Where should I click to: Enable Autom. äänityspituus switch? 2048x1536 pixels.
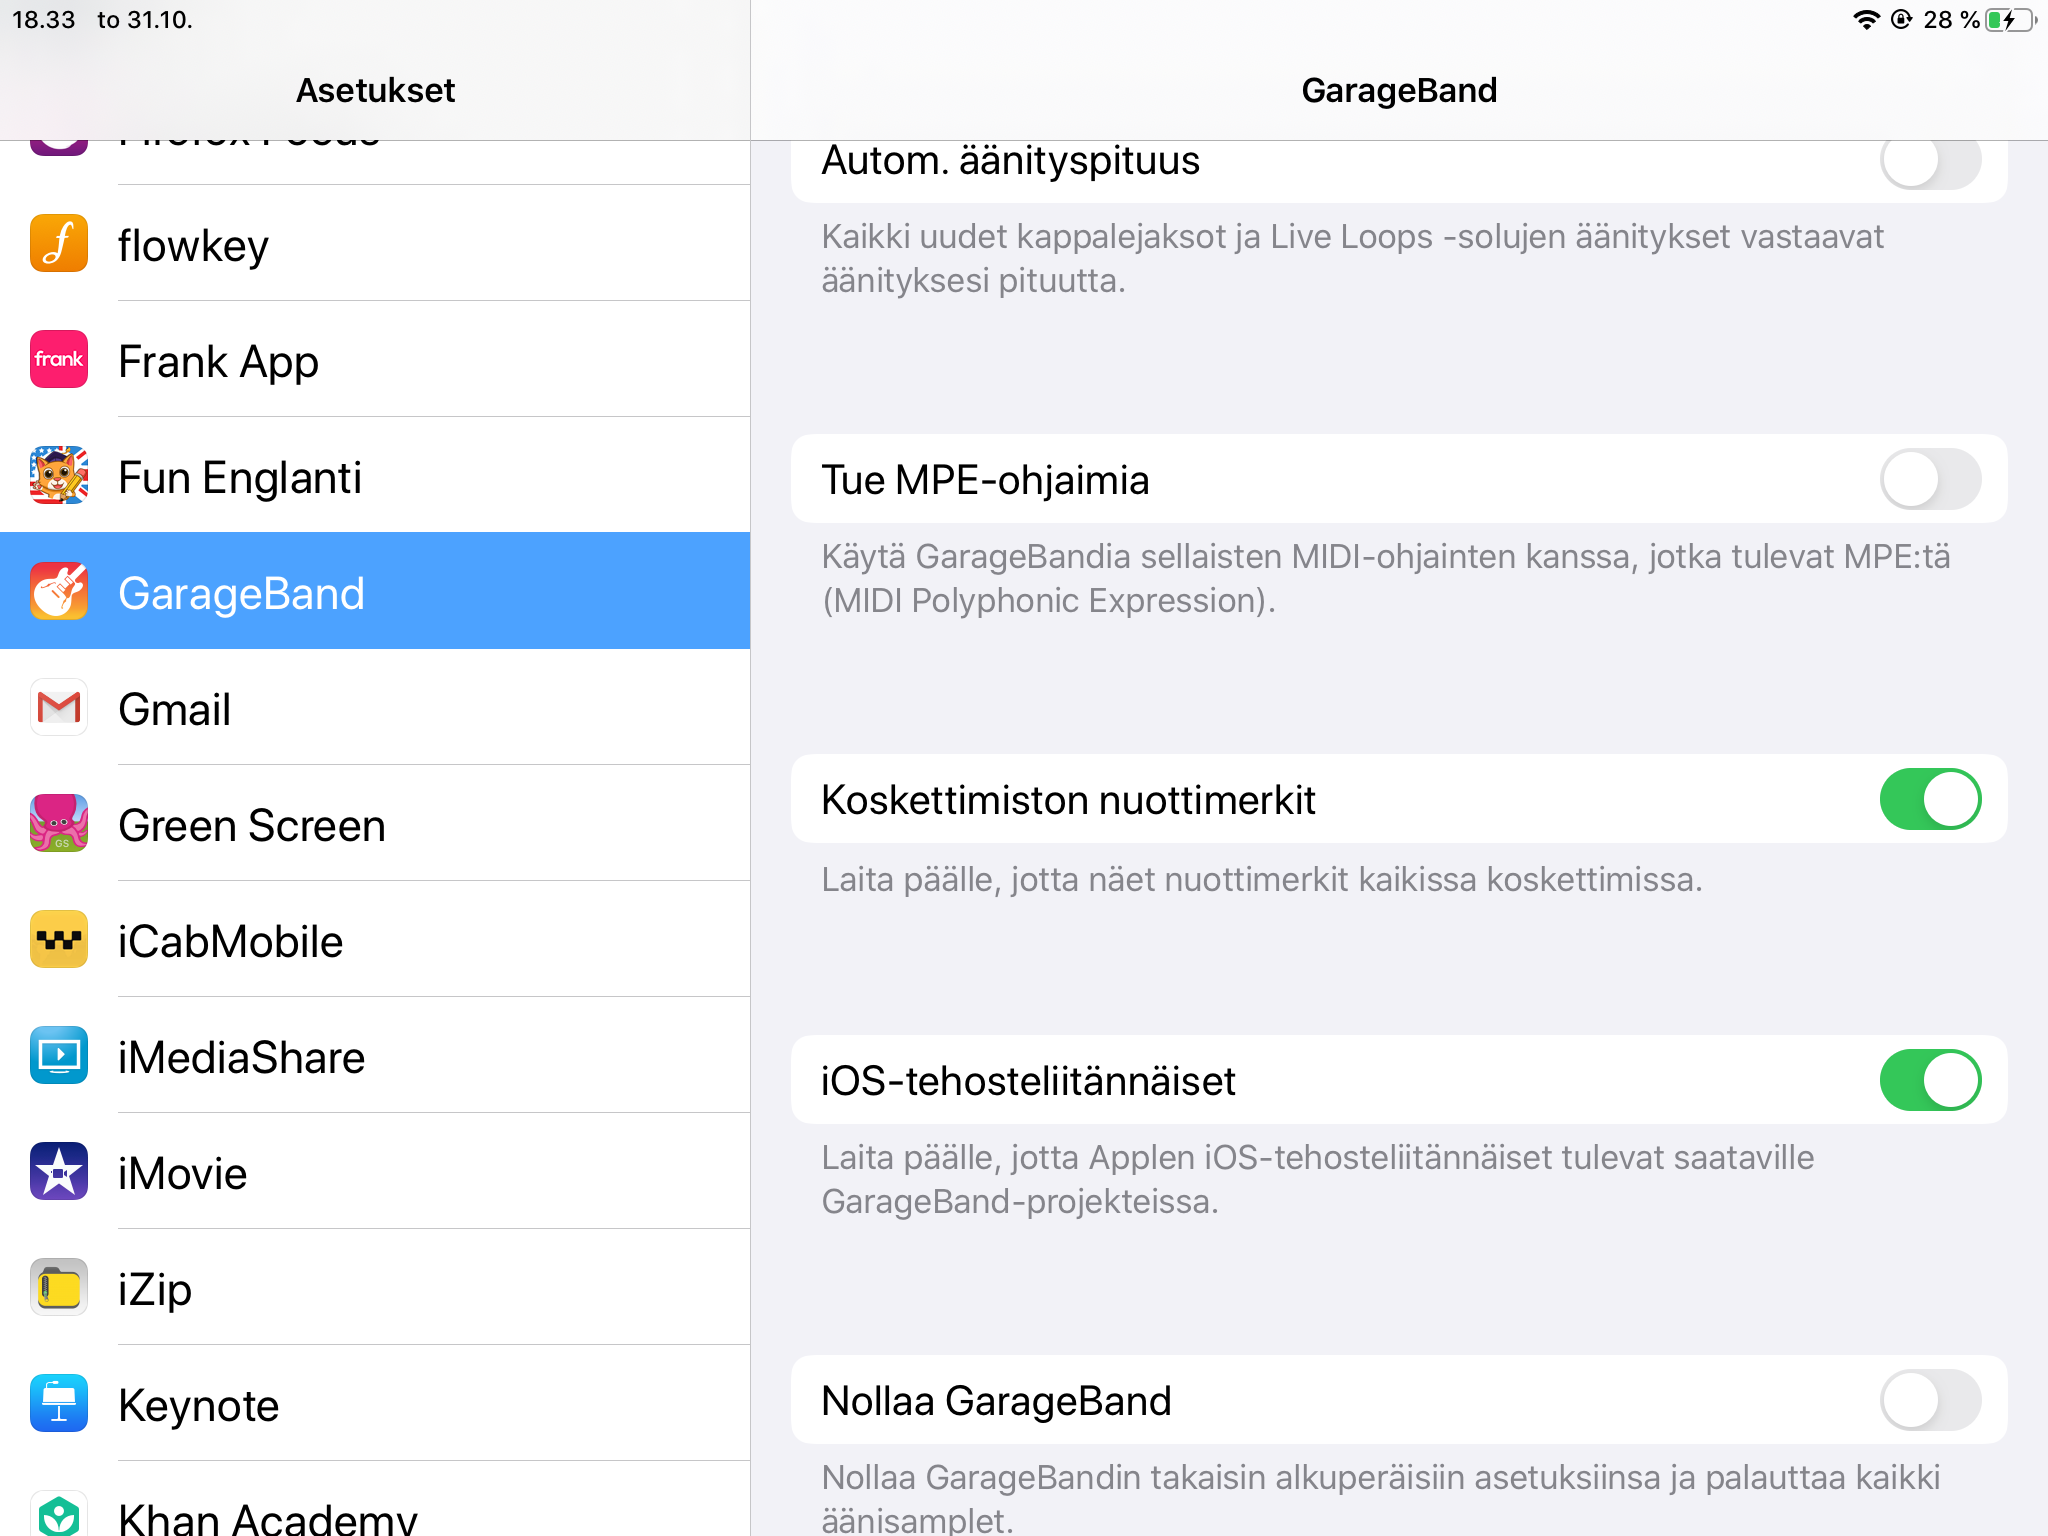(1929, 162)
